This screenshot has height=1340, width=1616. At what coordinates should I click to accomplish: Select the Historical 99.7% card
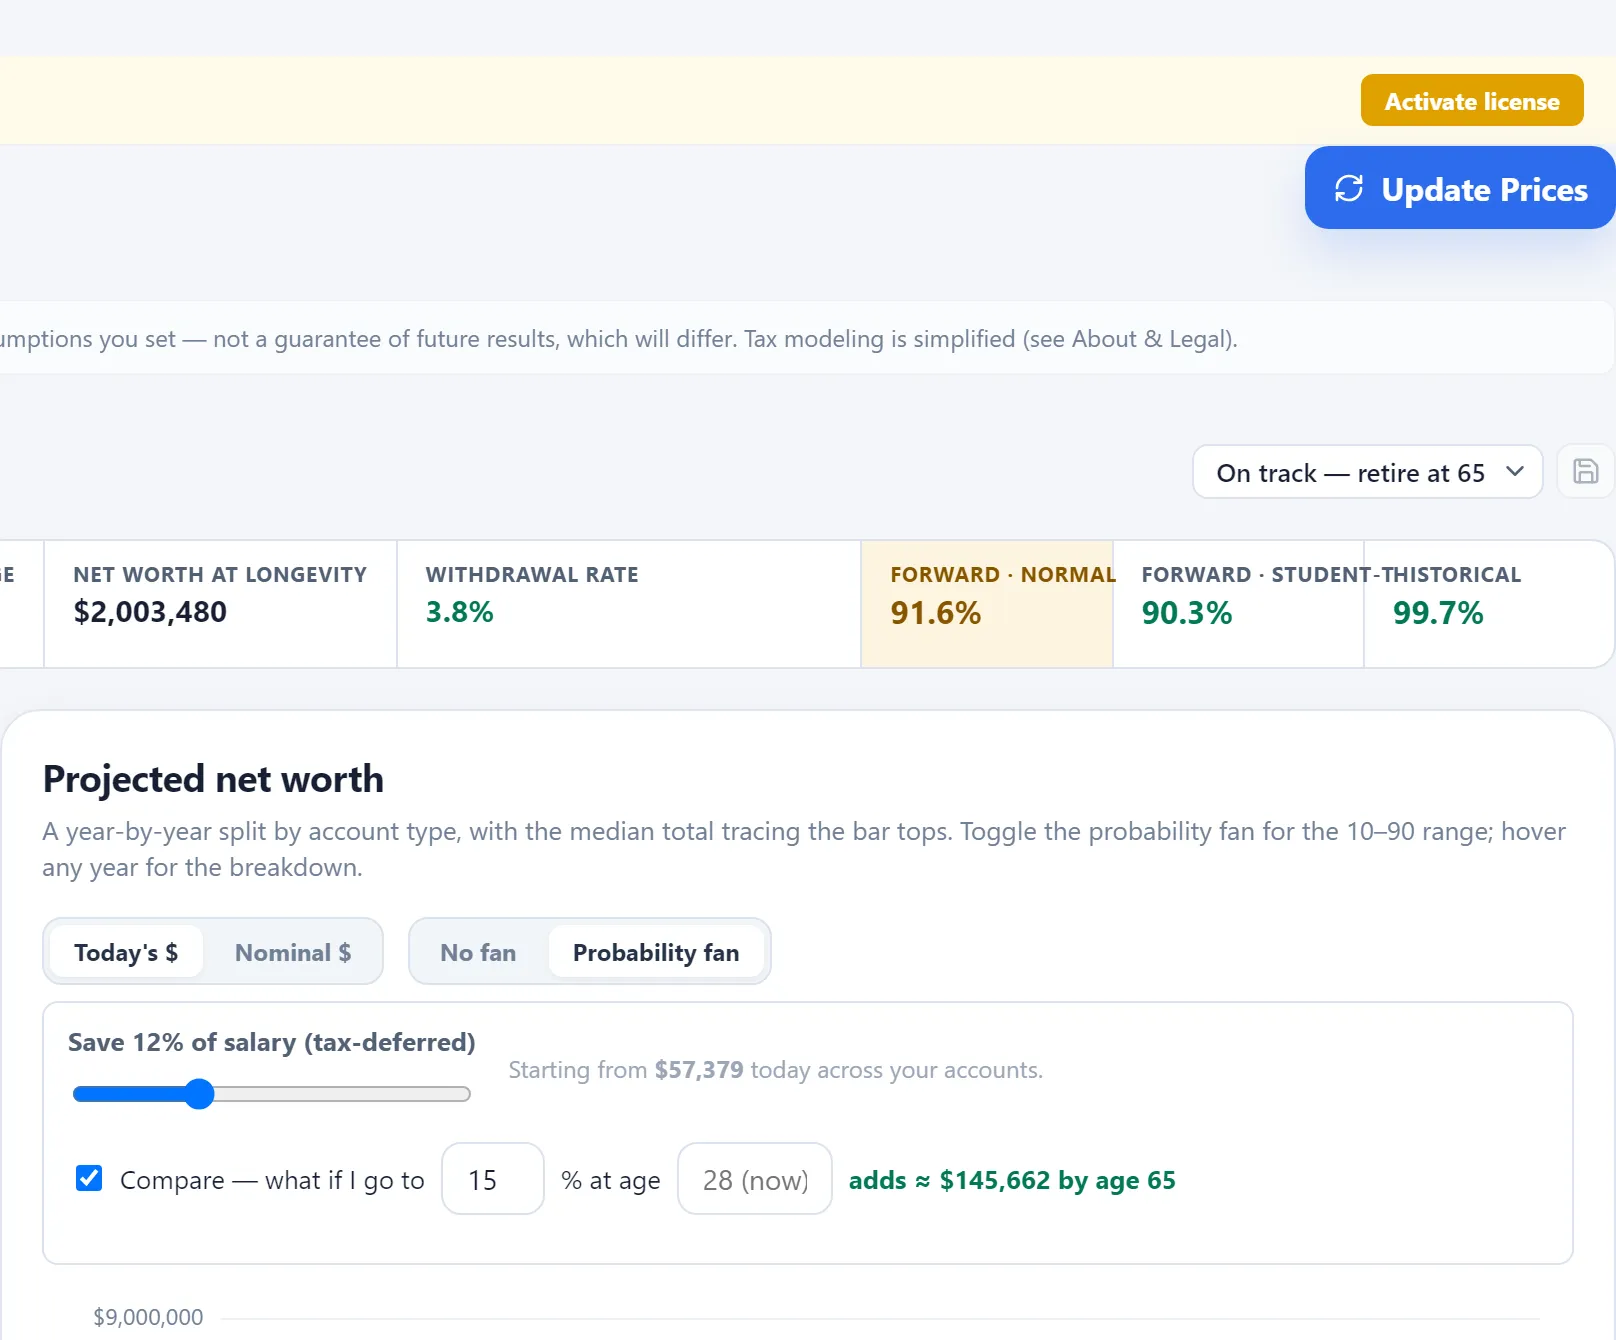tap(1489, 604)
